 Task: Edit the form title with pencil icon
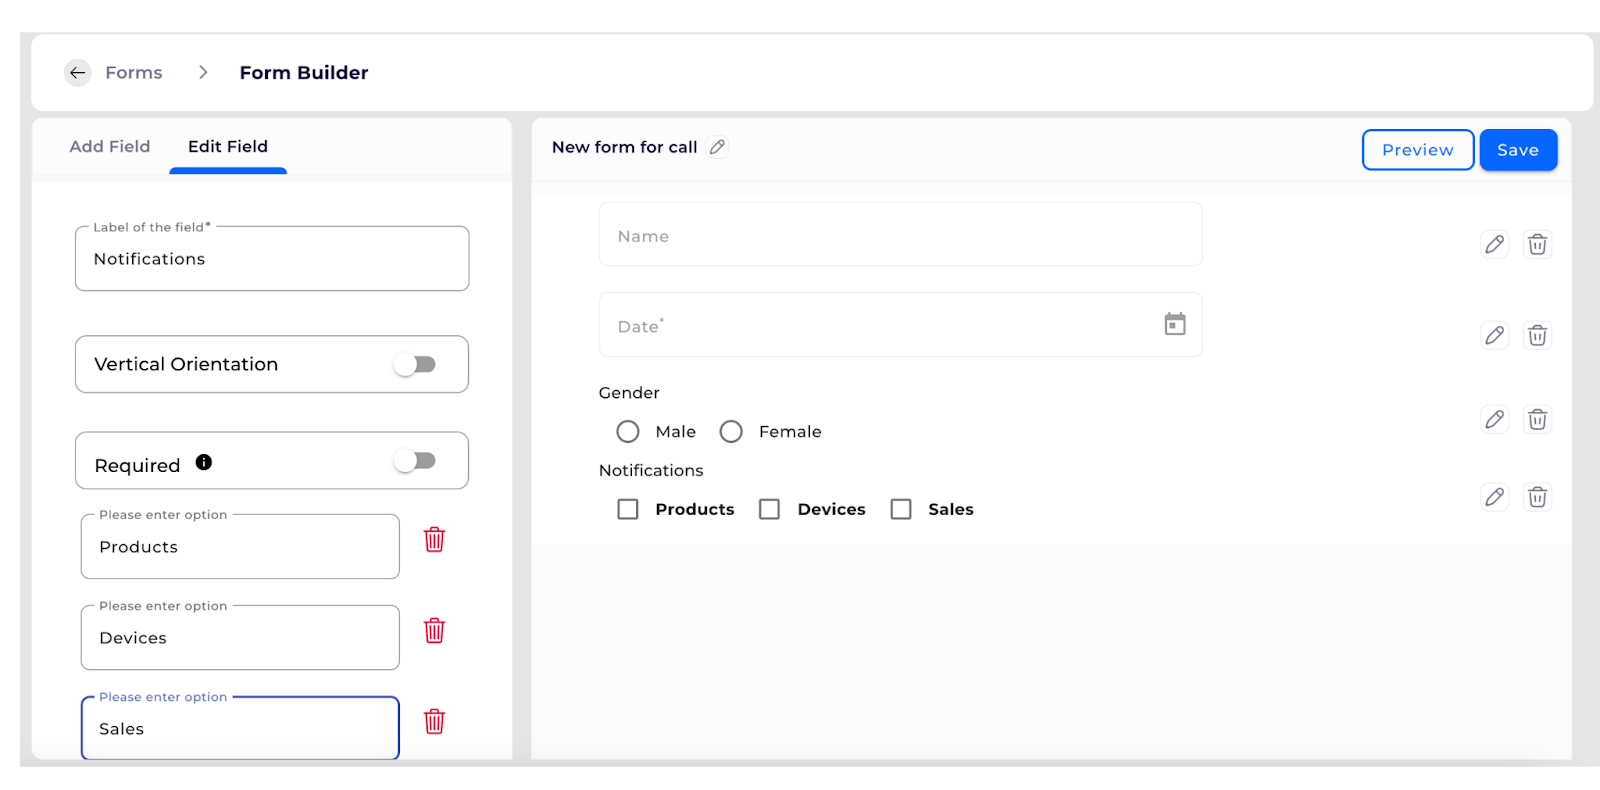click(717, 147)
